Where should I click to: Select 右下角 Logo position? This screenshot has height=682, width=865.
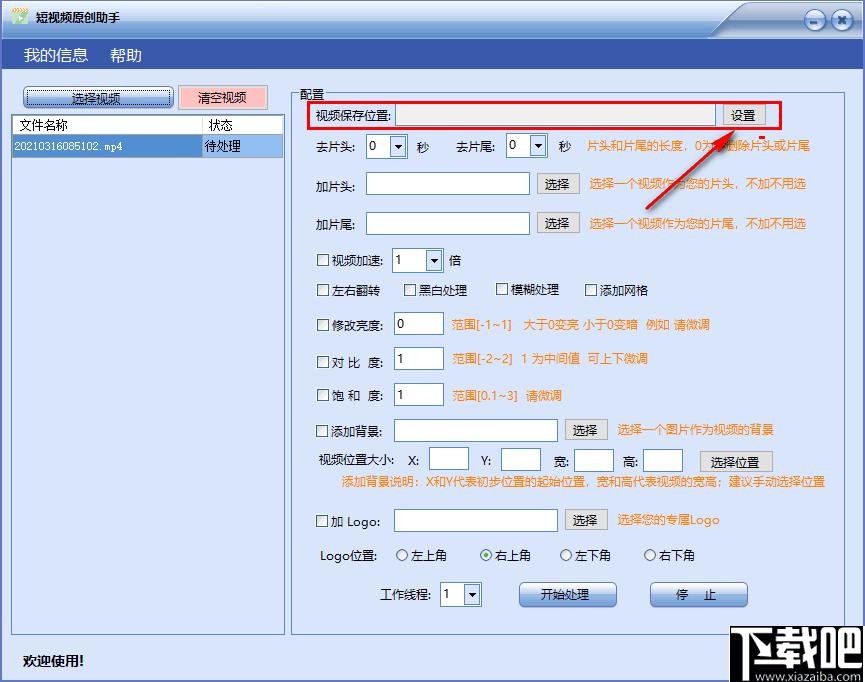[650, 555]
